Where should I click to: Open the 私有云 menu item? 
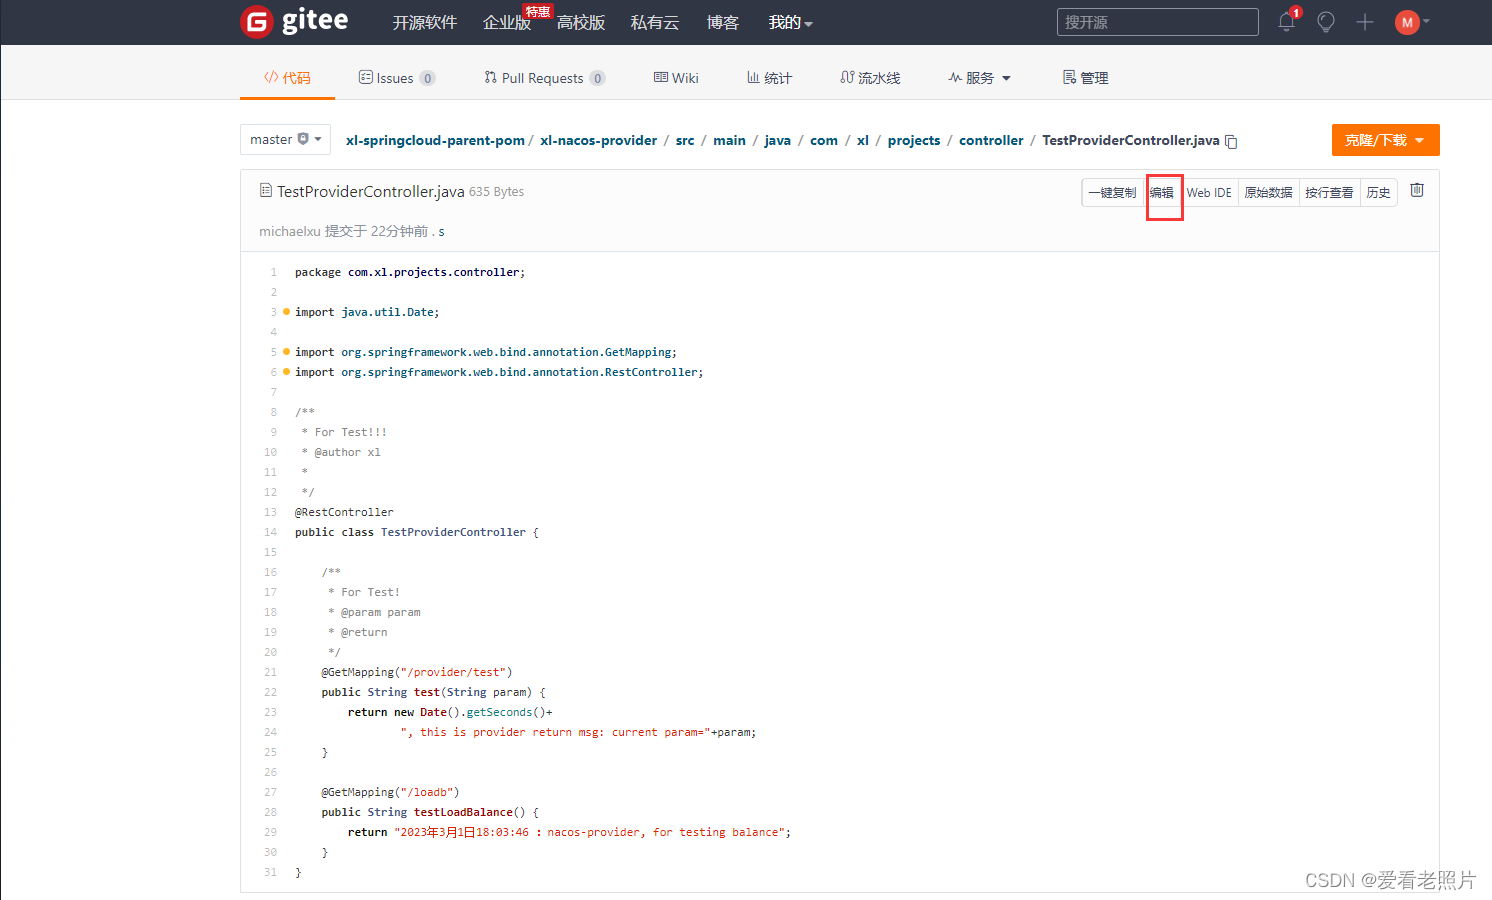click(655, 22)
